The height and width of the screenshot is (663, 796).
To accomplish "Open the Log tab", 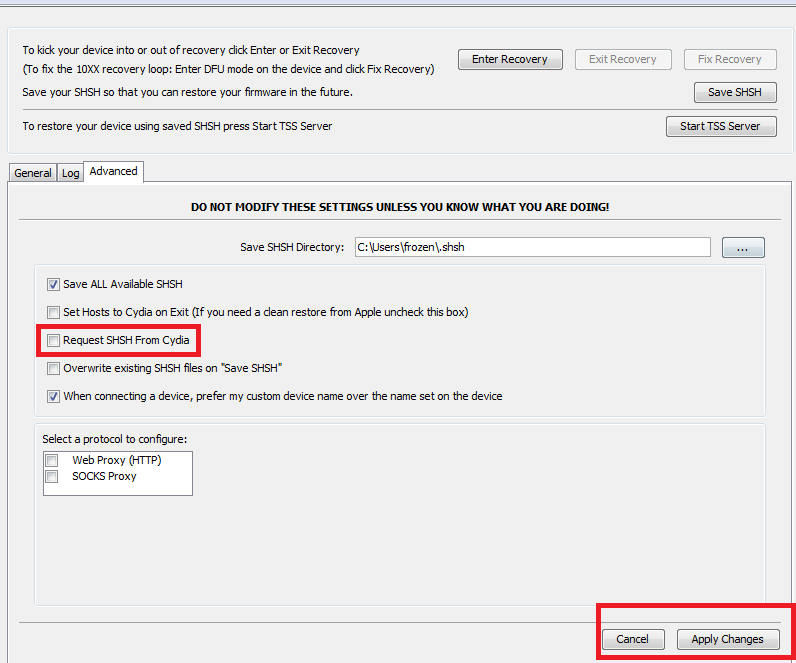I will coord(71,173).
